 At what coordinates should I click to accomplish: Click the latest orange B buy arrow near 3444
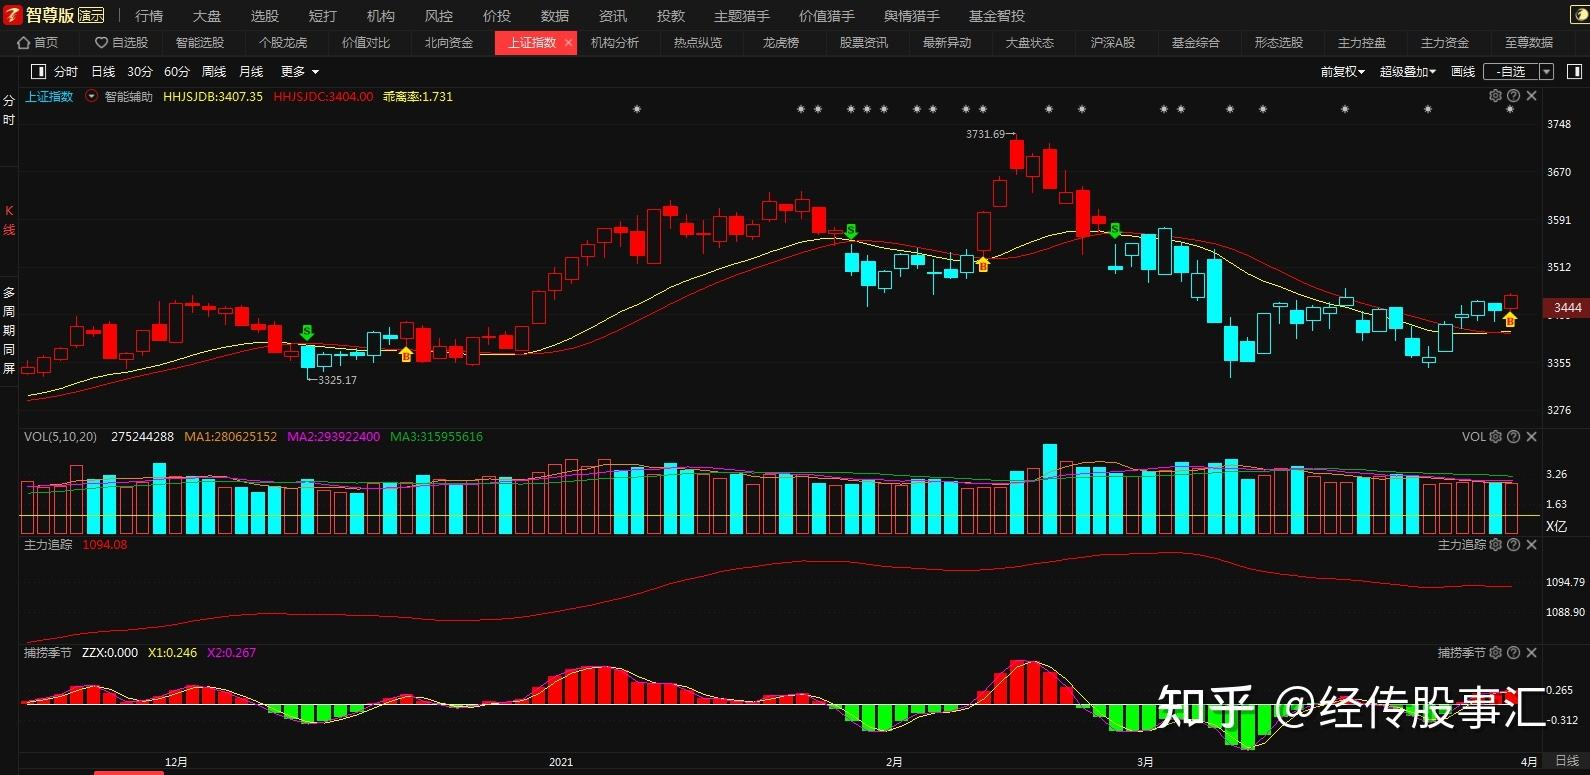(1510, 319)
